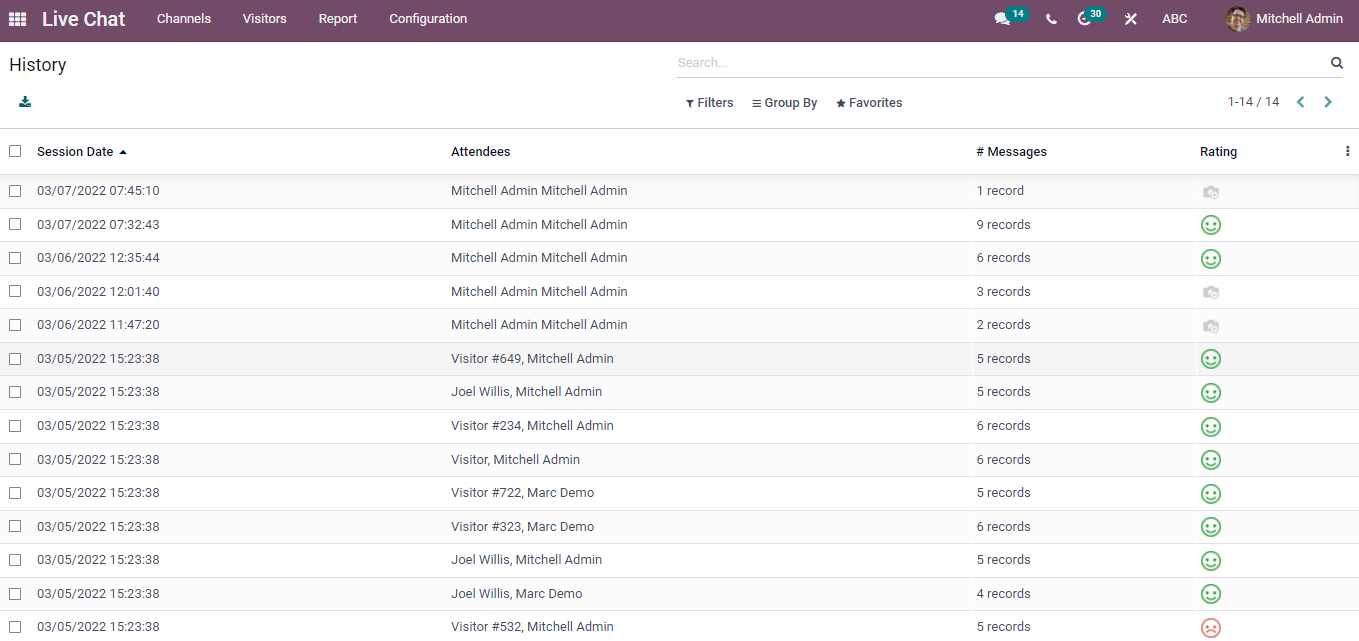Open the apps grid home menu
1359x641 pixels.
tap(17, 19)
